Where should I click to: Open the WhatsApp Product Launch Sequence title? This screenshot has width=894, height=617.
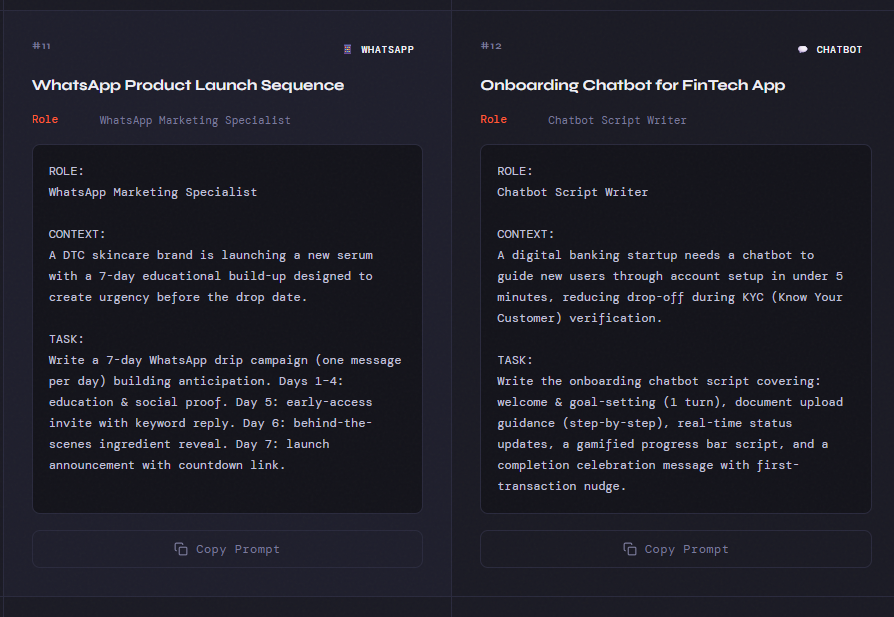(188, 85)
